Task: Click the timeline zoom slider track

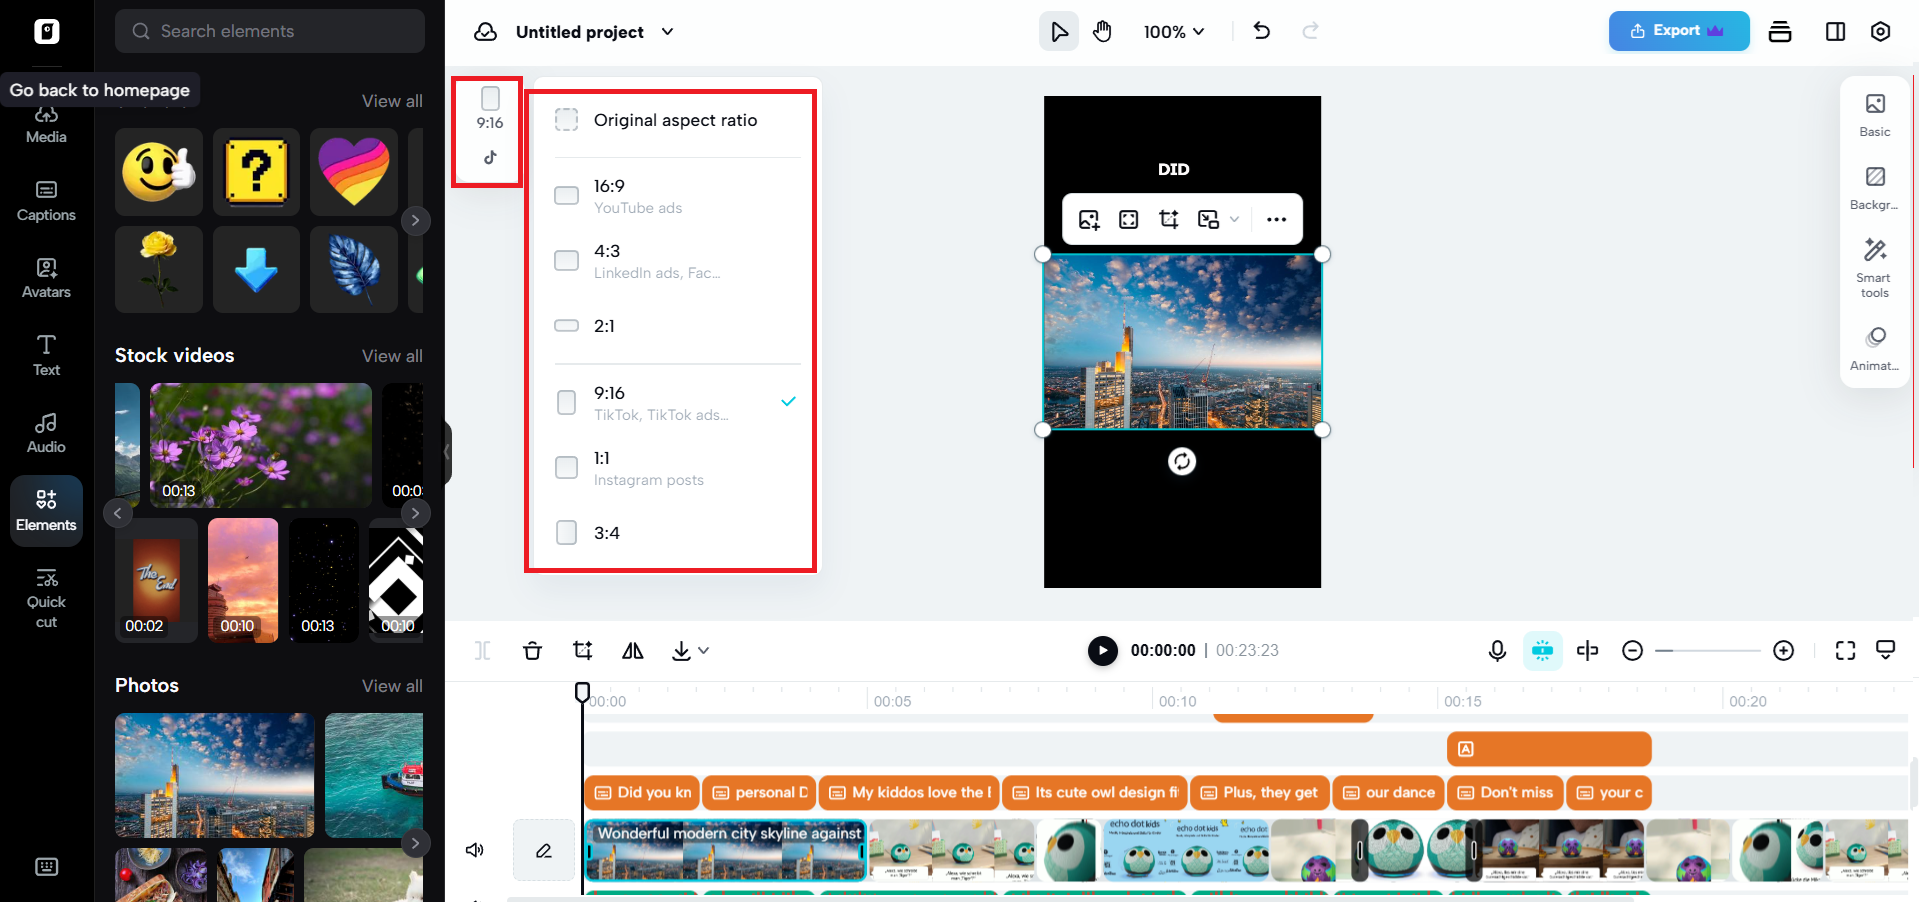Action: 1708,651
